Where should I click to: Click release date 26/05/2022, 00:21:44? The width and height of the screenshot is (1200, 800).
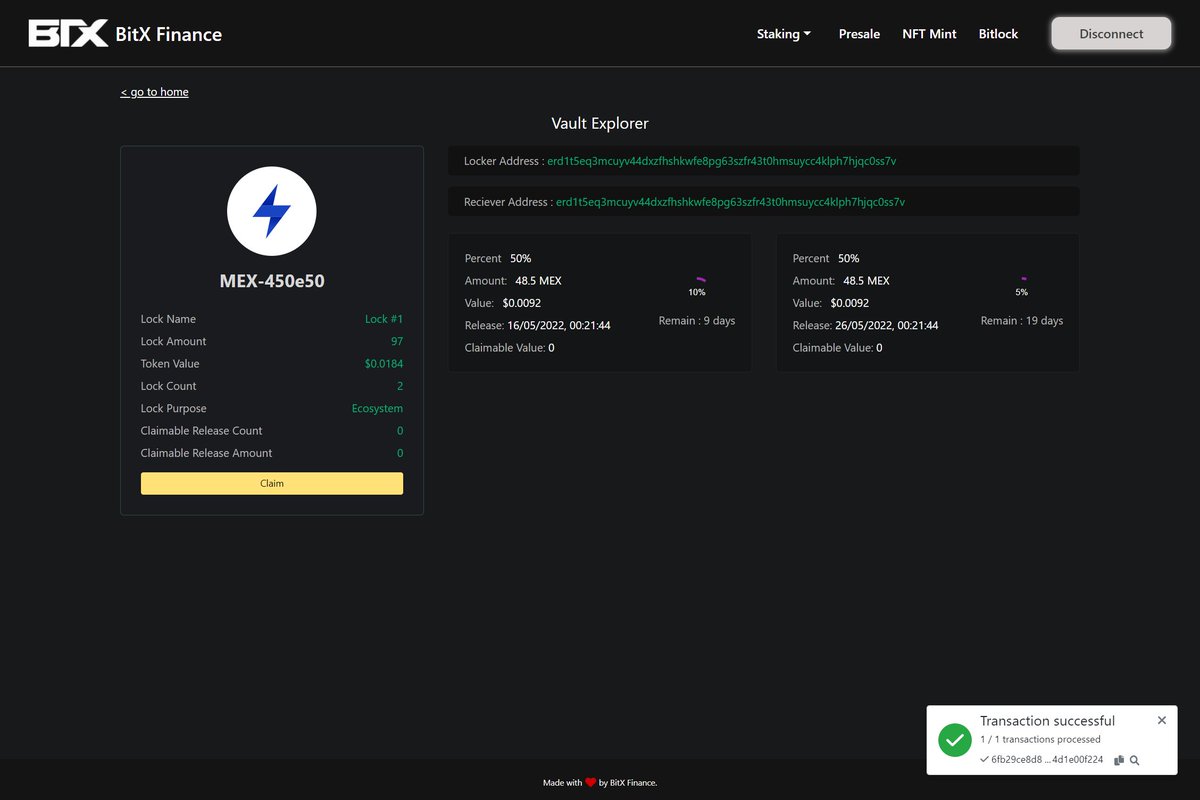click(887, 325)
